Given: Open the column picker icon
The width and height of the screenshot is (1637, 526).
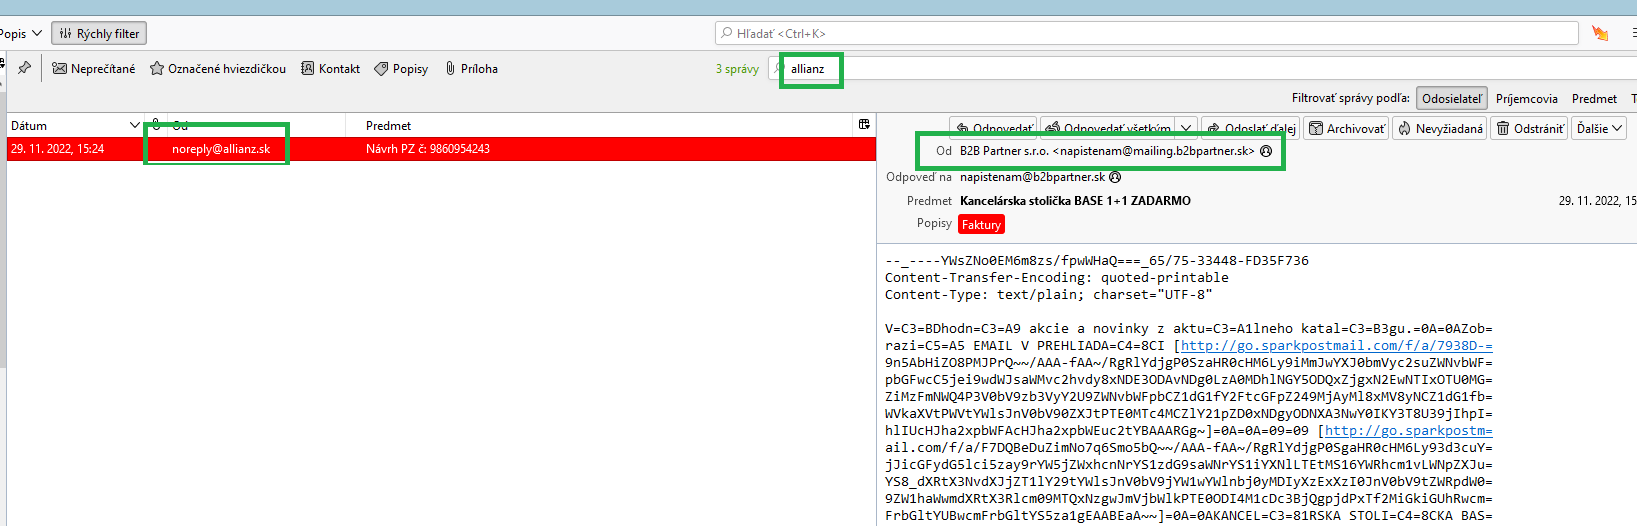Looking at the screenshot, I should tap(864, 125).
